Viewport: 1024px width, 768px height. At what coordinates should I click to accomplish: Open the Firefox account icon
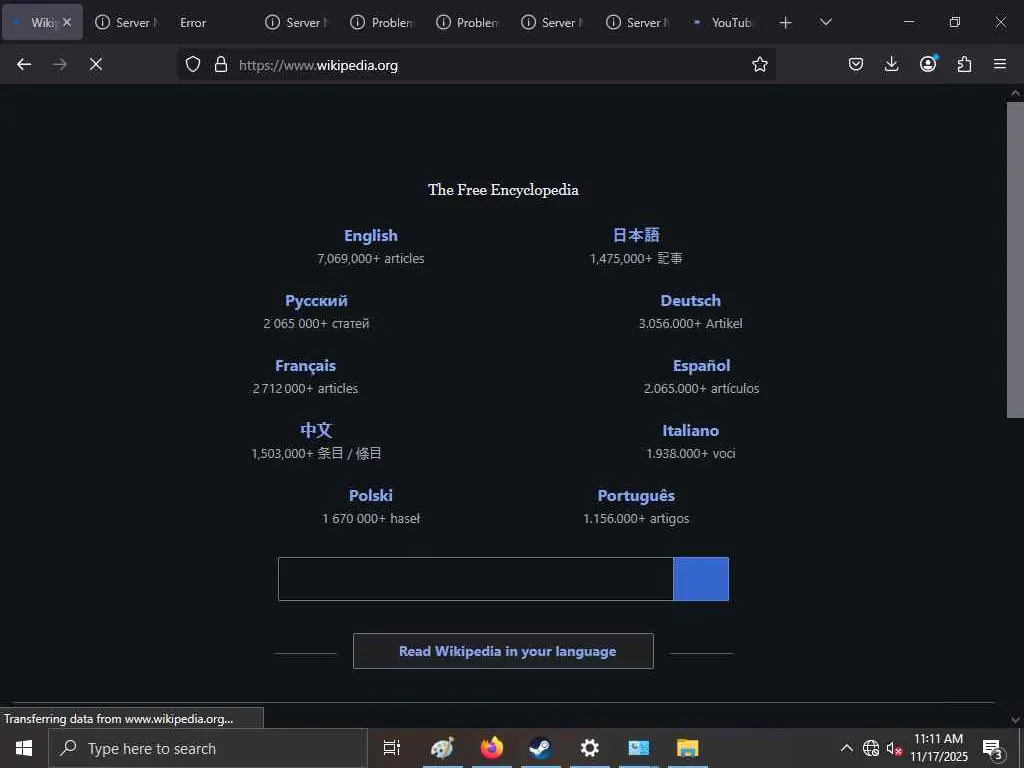(928, 64)
